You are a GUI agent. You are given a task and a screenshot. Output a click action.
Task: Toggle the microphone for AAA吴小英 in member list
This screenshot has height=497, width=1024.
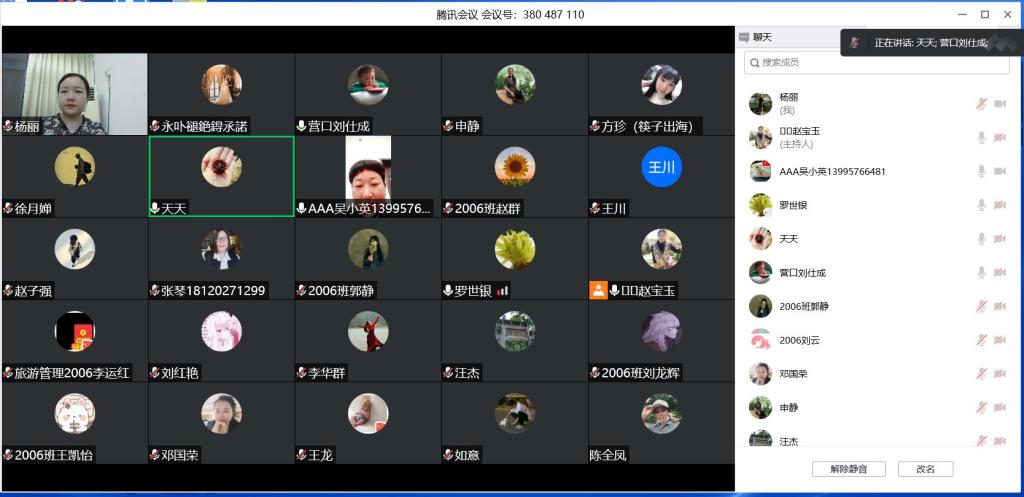[x=981, y=171]
